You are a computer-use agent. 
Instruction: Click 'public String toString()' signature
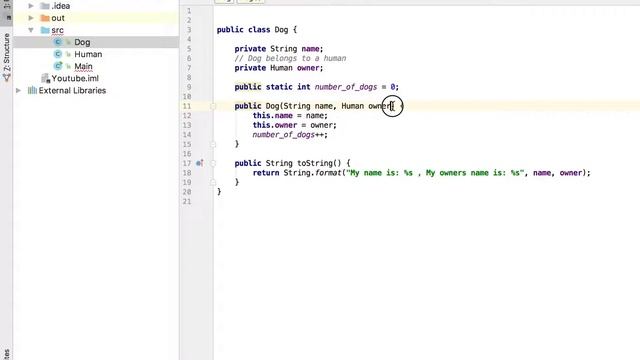pyautogui.click(x=288, y=163)
